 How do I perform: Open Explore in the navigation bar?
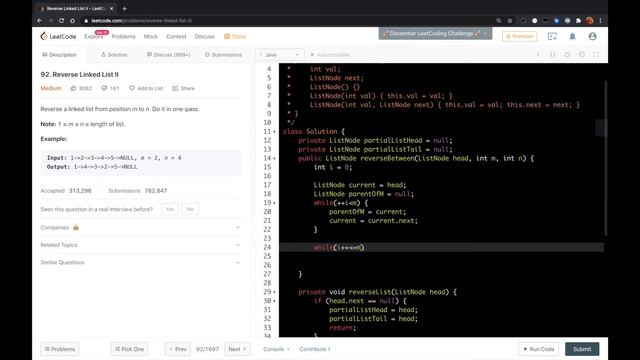93,36
